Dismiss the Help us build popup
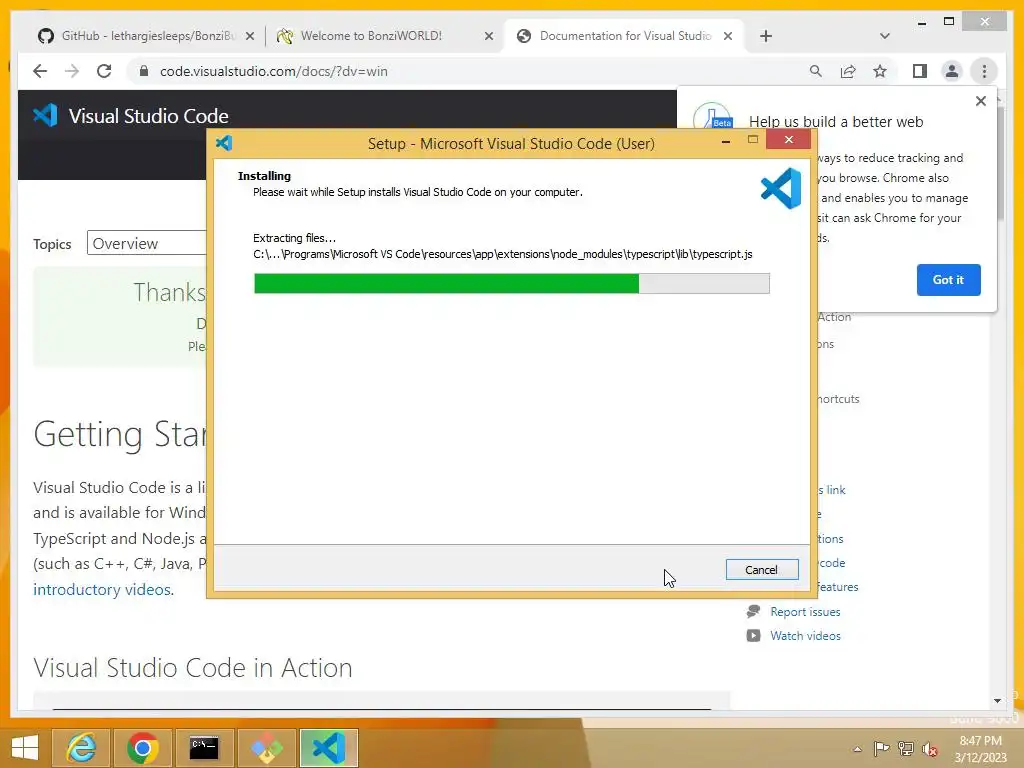The width and height of the screenshot is (1024, 768). click(980, 101)
